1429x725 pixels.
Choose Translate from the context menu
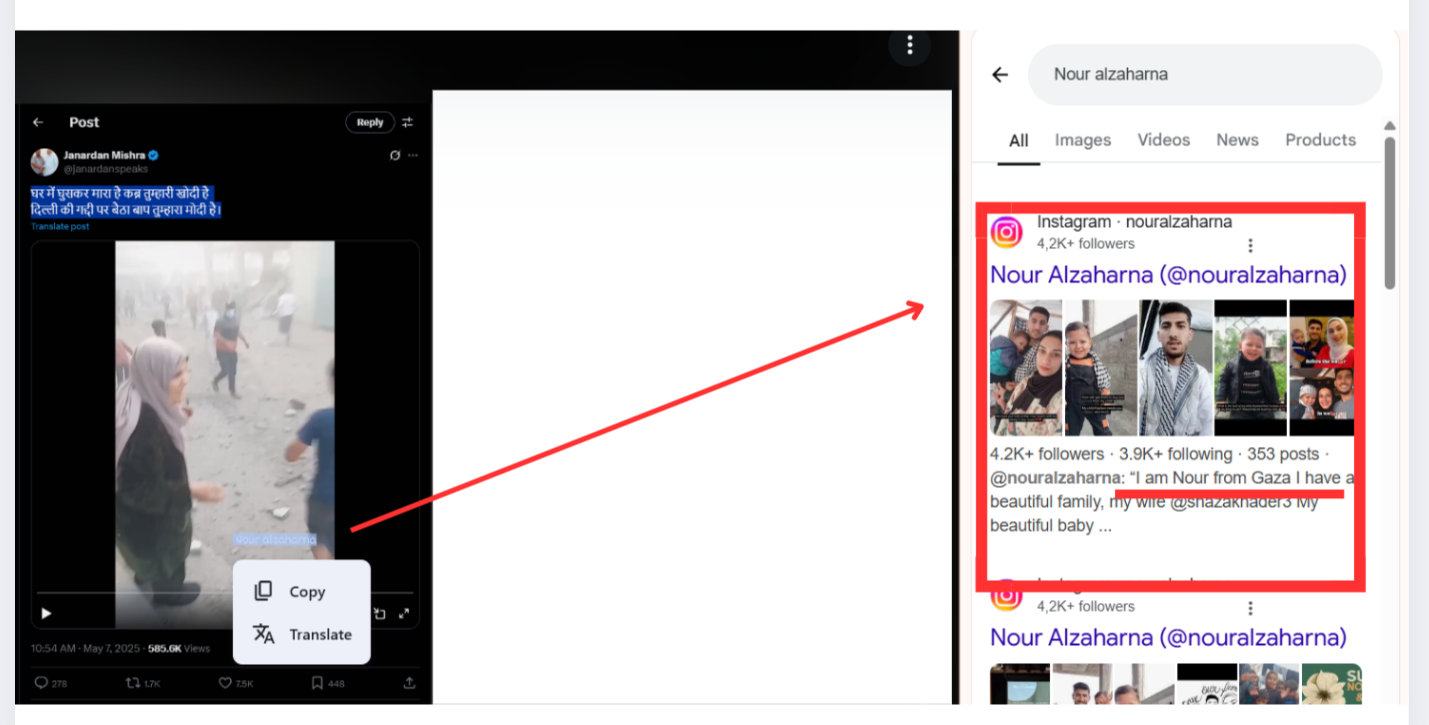[301, 634]
